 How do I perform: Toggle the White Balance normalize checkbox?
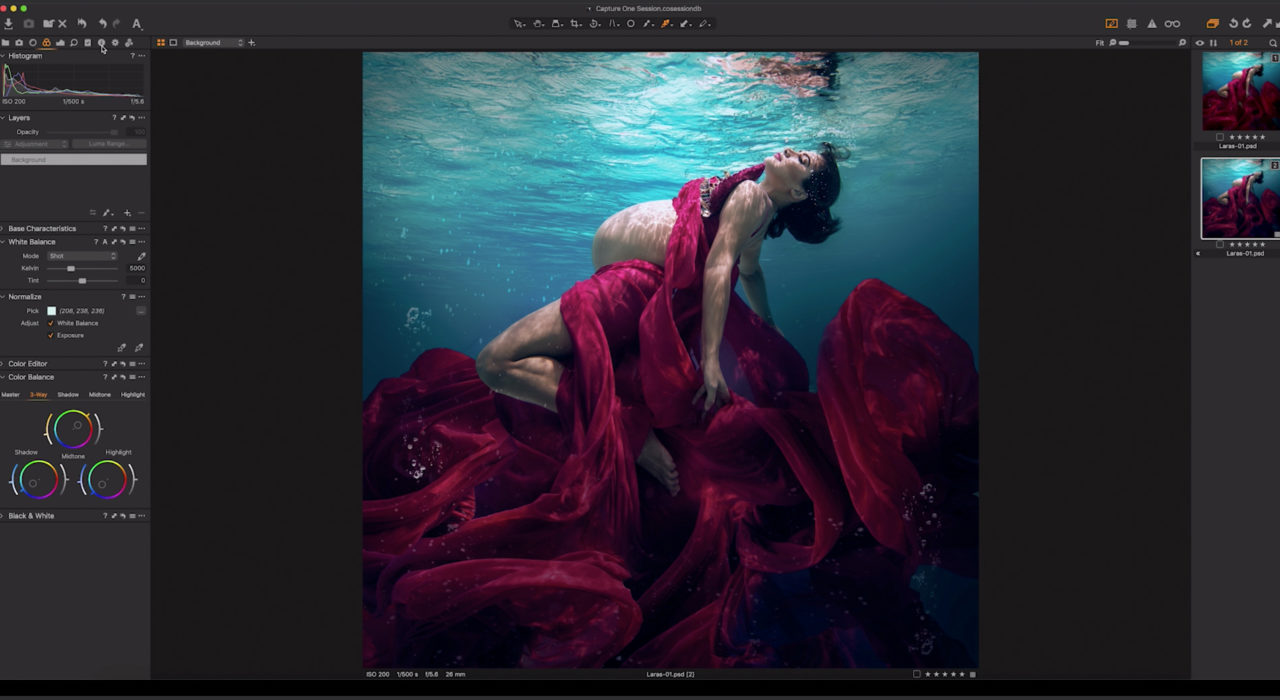click(x=51, y=323)
